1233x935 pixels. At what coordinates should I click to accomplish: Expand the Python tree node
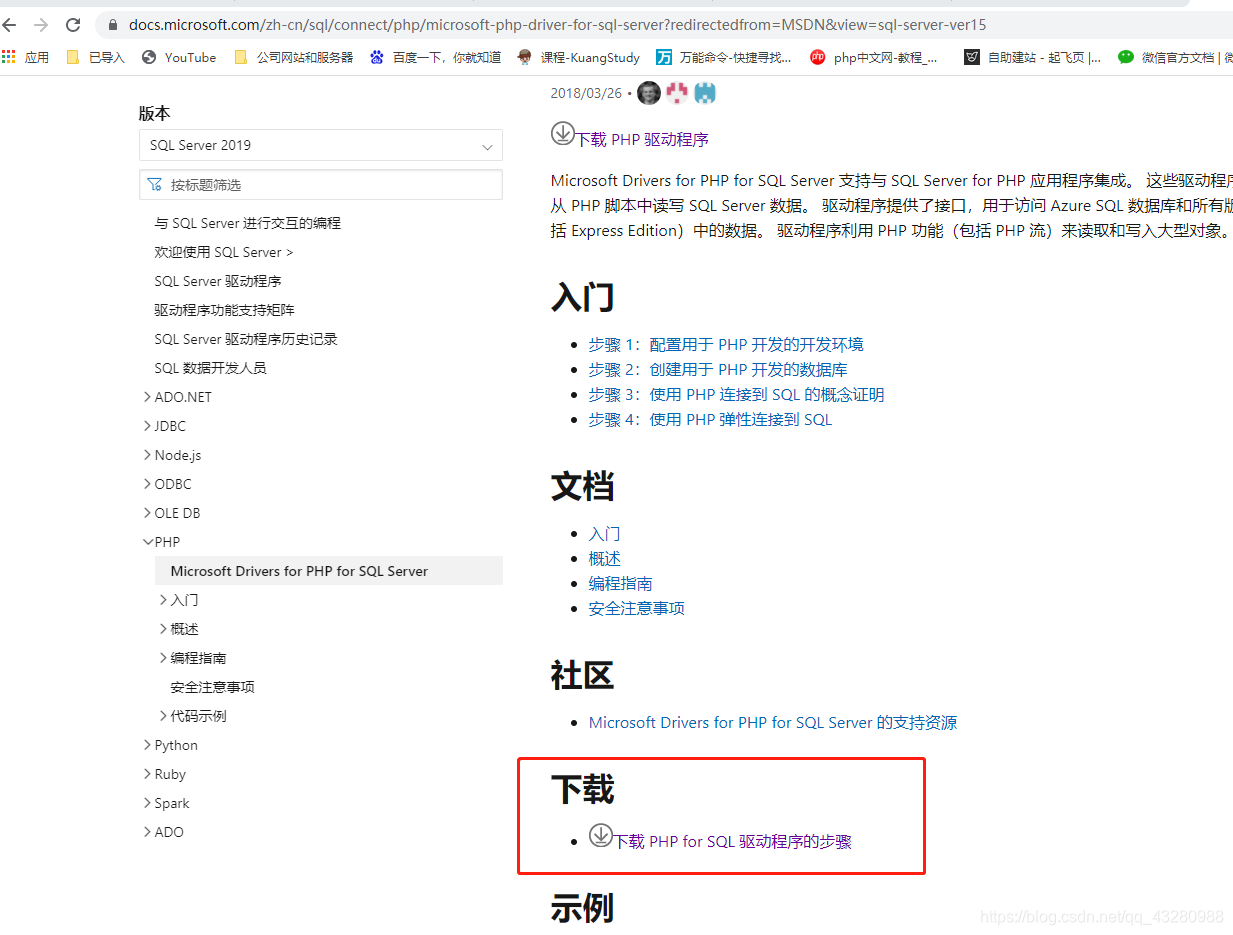(x=148, y=745)
